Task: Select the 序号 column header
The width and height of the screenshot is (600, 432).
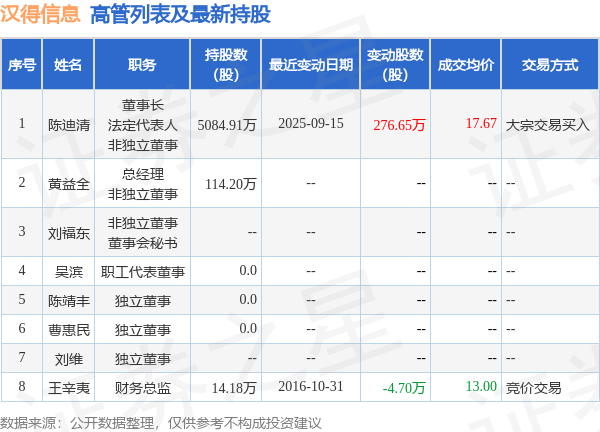Action: (22, 65)
